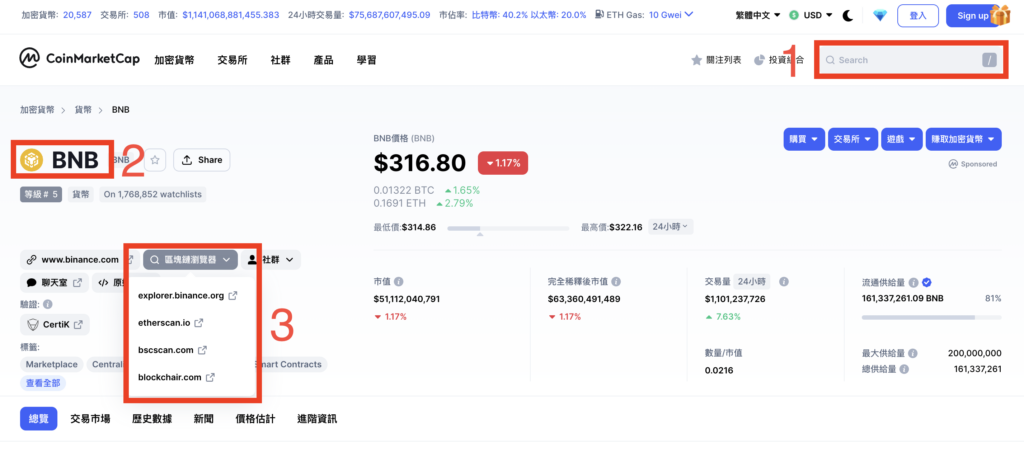Click the ETH gas pump icon
Screen dimensions: 1024x452
point(600,15)
